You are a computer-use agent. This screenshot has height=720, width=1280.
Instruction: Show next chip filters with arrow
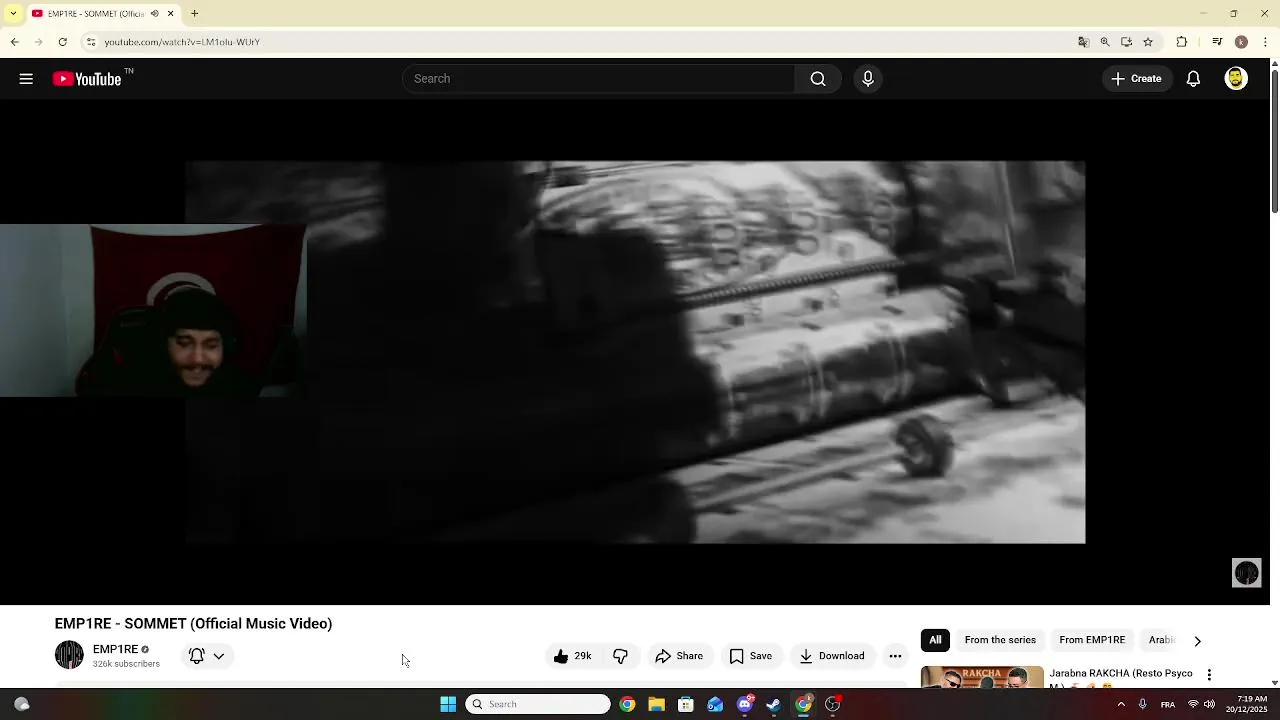click(1197, 641)
